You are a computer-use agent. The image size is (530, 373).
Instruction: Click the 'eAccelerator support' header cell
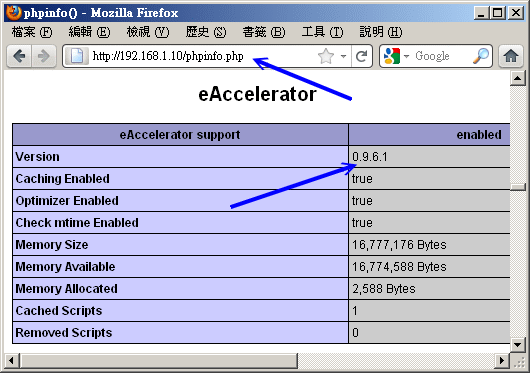180,135
